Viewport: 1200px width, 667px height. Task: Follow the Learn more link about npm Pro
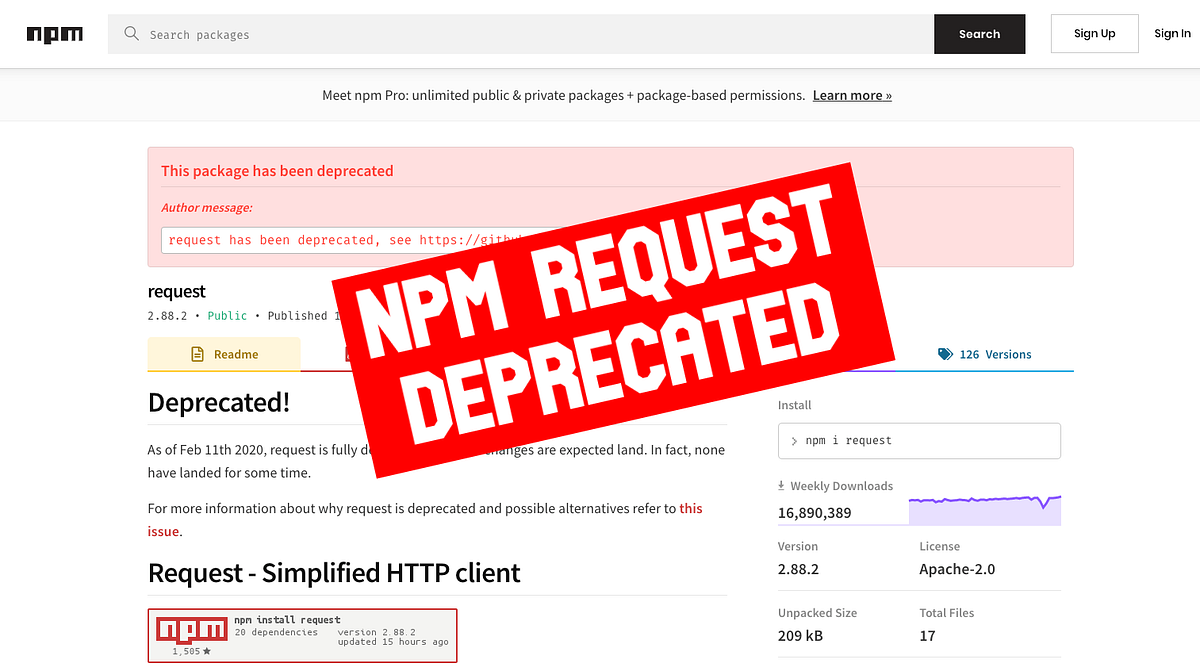coord(851,95)
